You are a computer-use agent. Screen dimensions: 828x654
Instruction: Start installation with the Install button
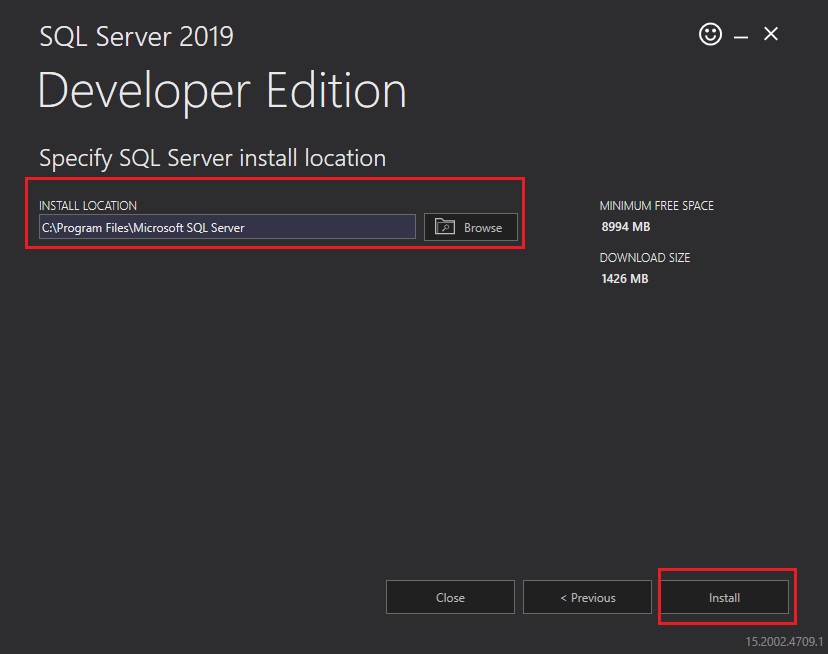[724, 597]
